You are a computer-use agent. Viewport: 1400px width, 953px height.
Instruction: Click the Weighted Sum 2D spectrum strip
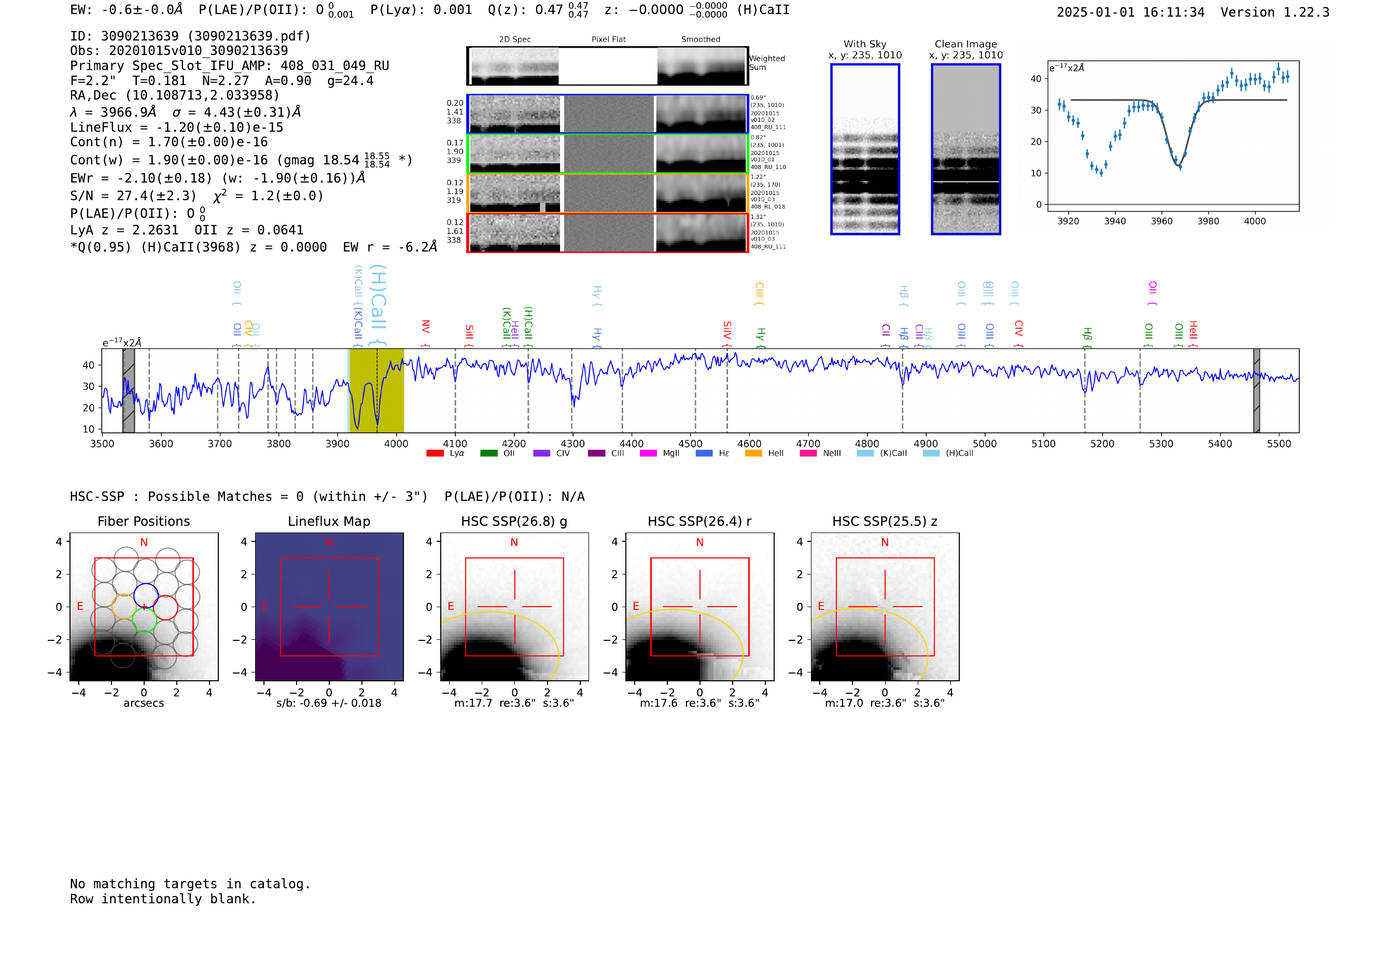pos(608,66)
